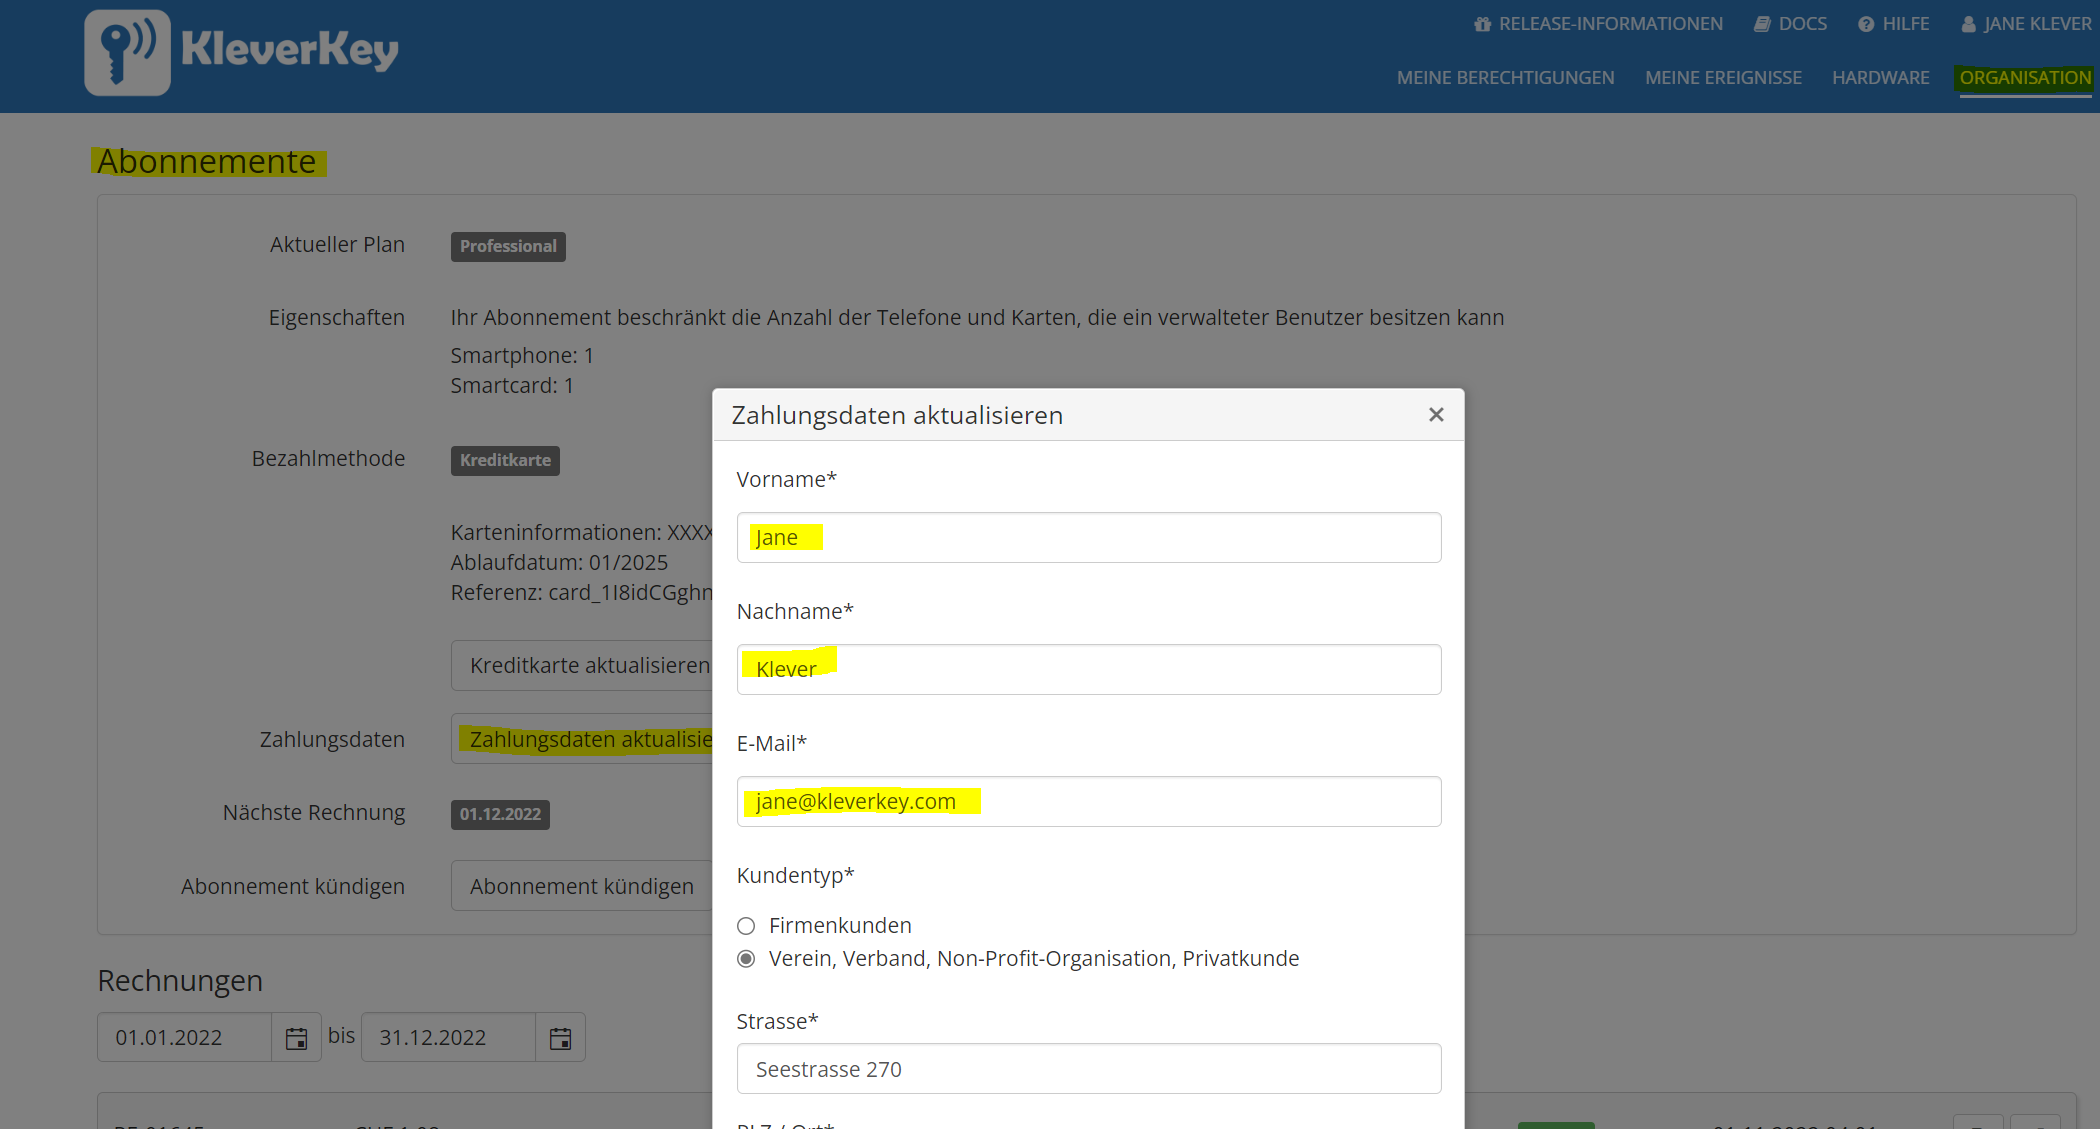Viewport: 2100px width, 1129px height.
Task: Focus the Strasse input field
Action: [1088, 1069]
